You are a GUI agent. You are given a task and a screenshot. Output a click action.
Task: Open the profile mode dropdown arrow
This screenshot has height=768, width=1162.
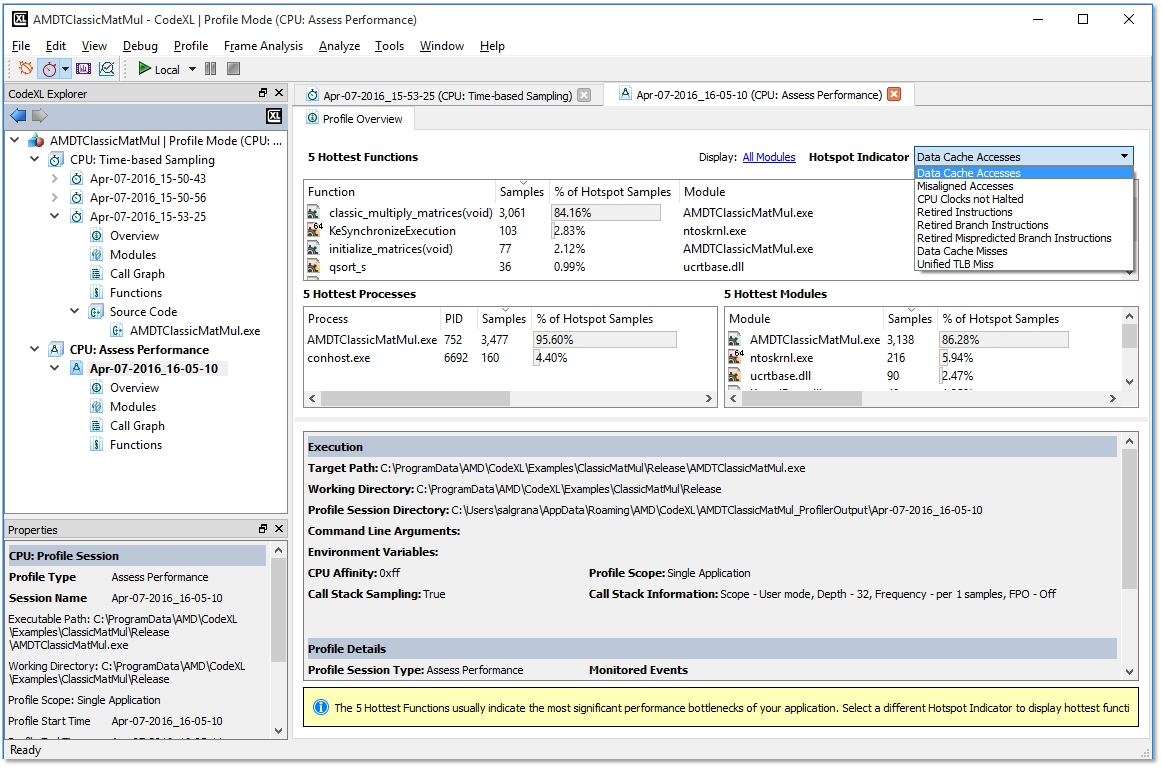pyautogui.click(x=65, y=69)
